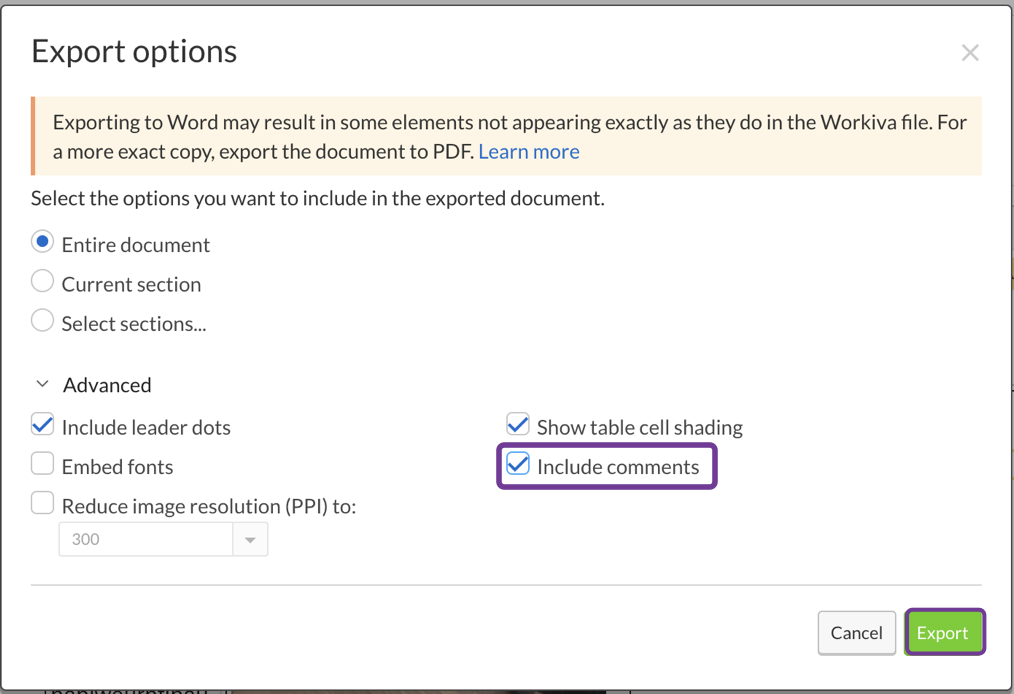Click the green Export button
1014x694 pixels.
pyautogui.click(x=943, y=633)
